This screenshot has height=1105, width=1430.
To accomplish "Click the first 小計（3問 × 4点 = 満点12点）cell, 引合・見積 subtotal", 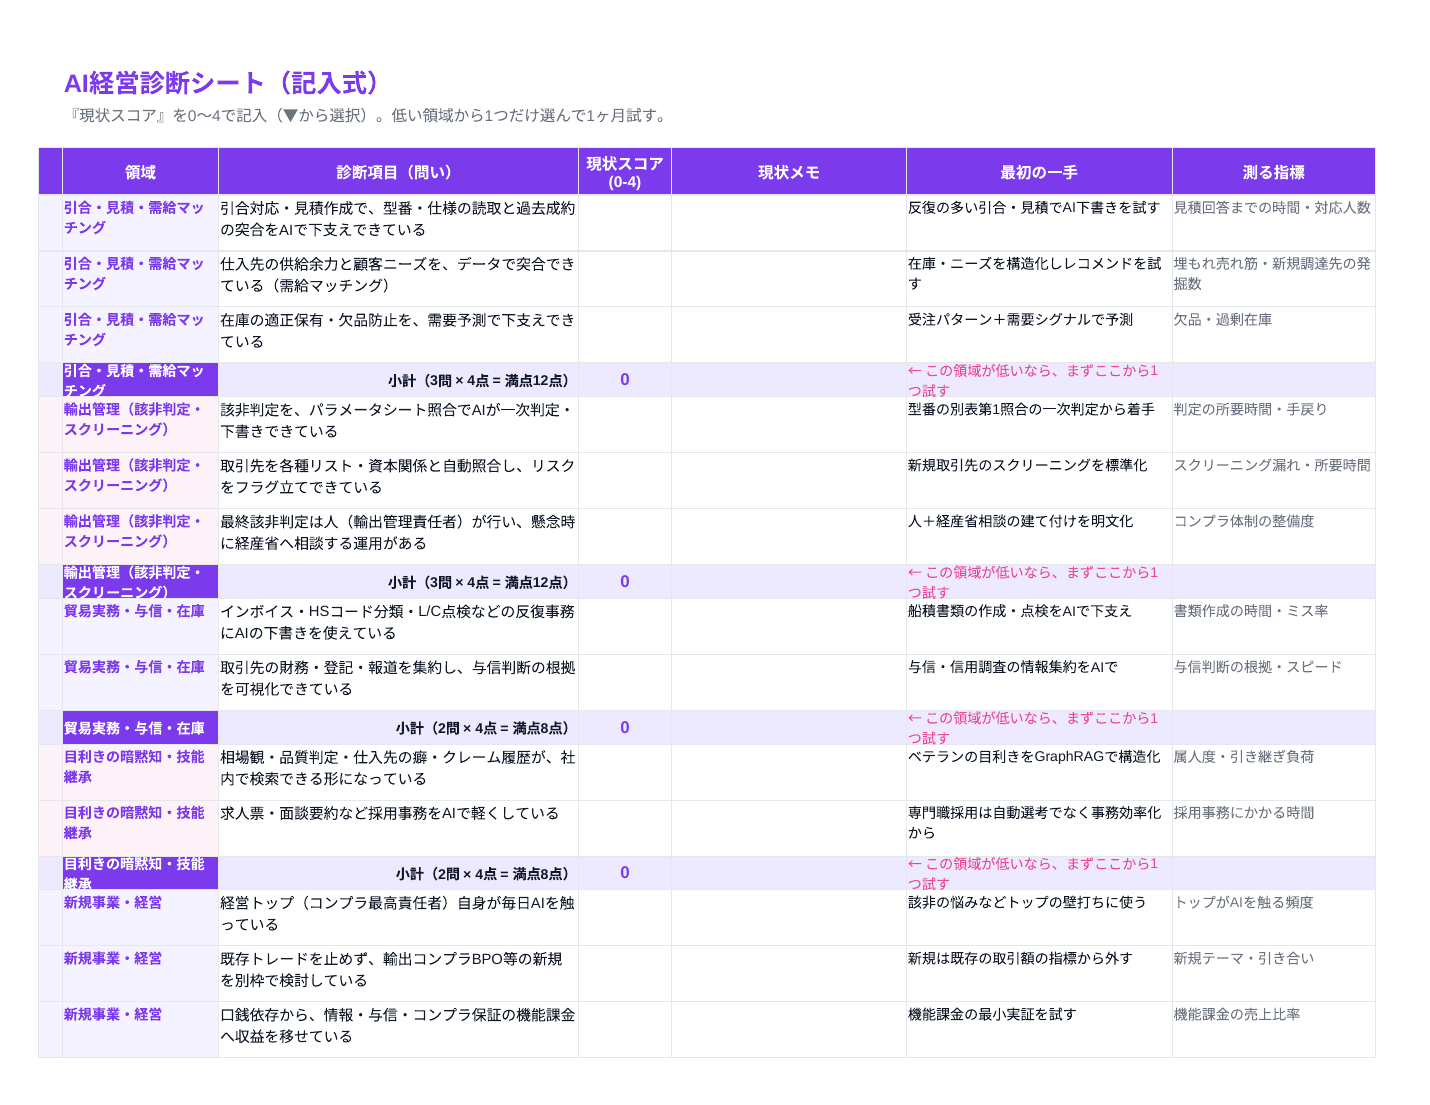I will click(398, 380).
